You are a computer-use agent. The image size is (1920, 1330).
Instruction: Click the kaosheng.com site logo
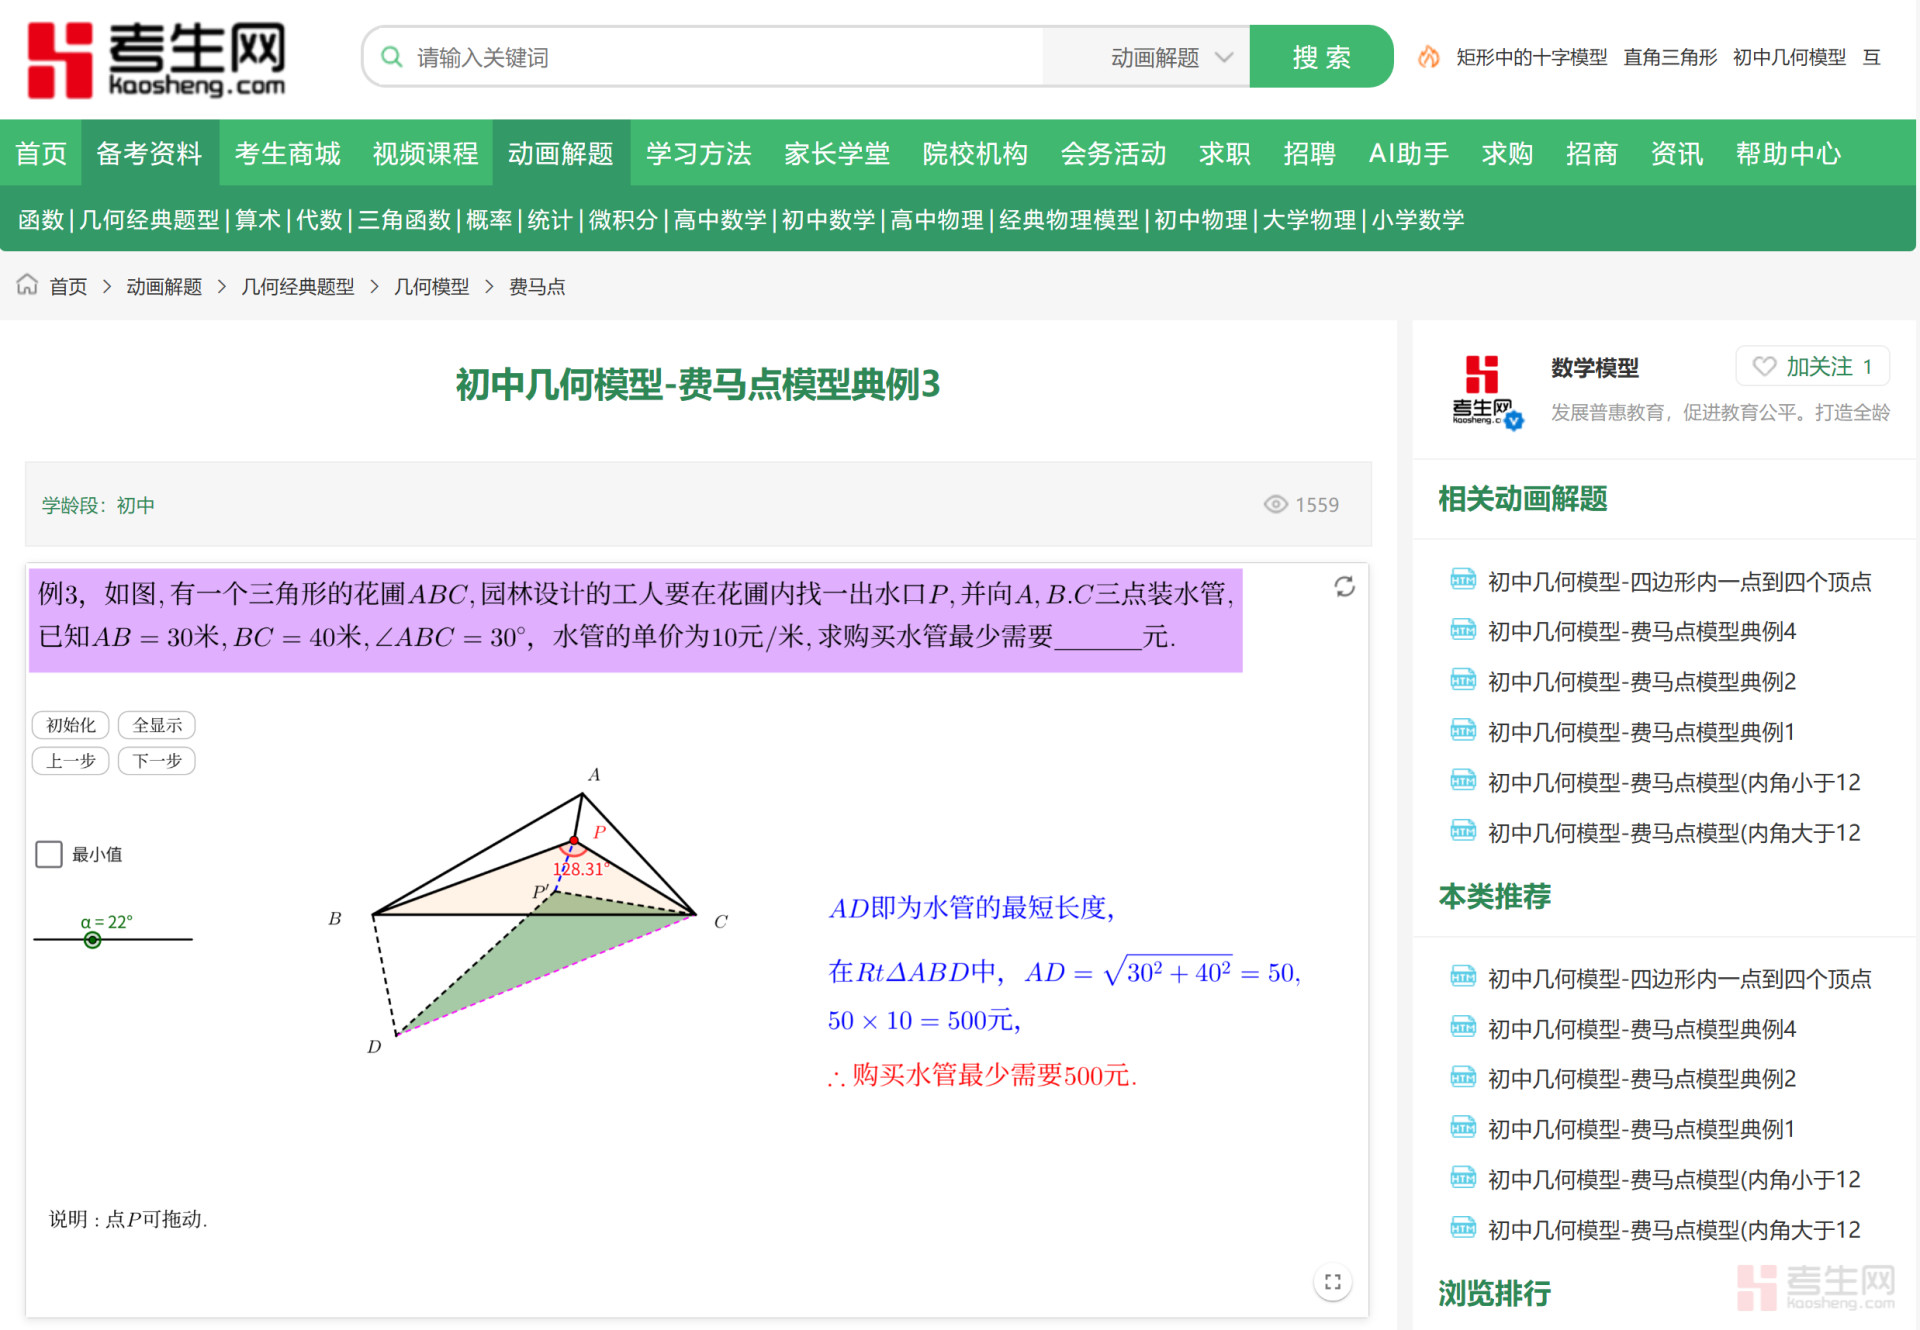point(157,60)
